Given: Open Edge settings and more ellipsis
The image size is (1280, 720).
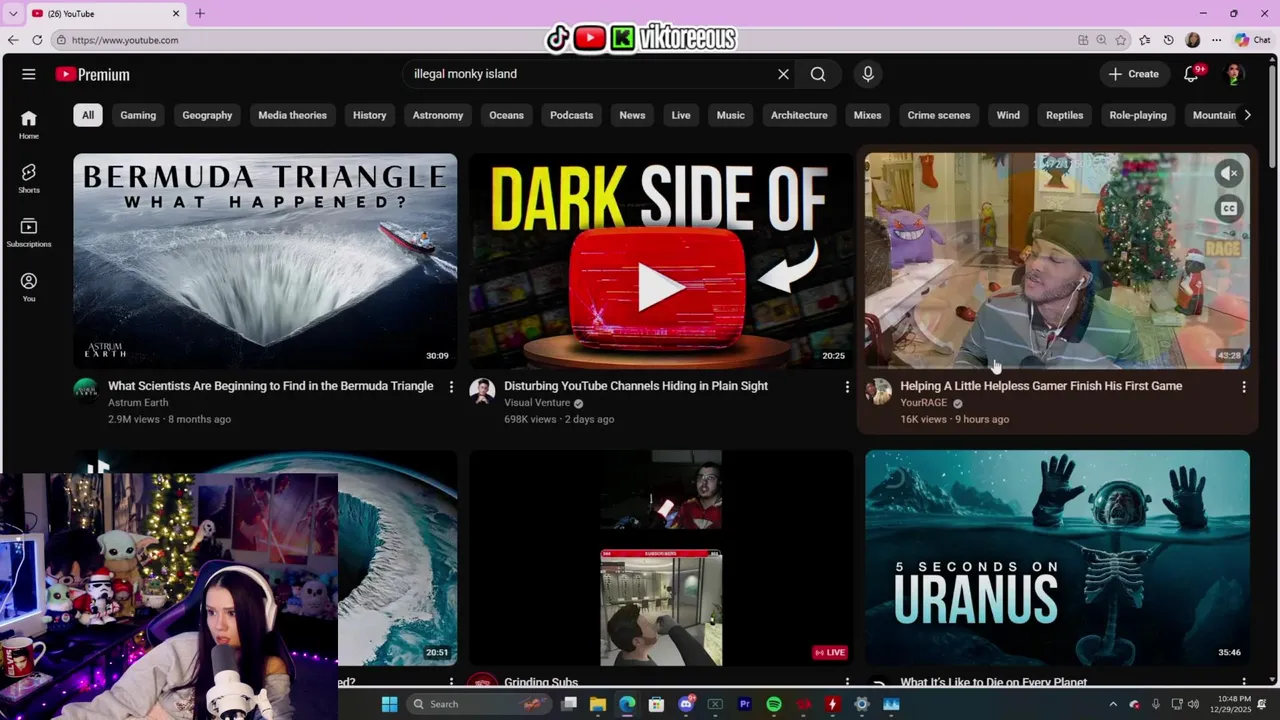Looking at the screenshot, I should (1216, 40).
